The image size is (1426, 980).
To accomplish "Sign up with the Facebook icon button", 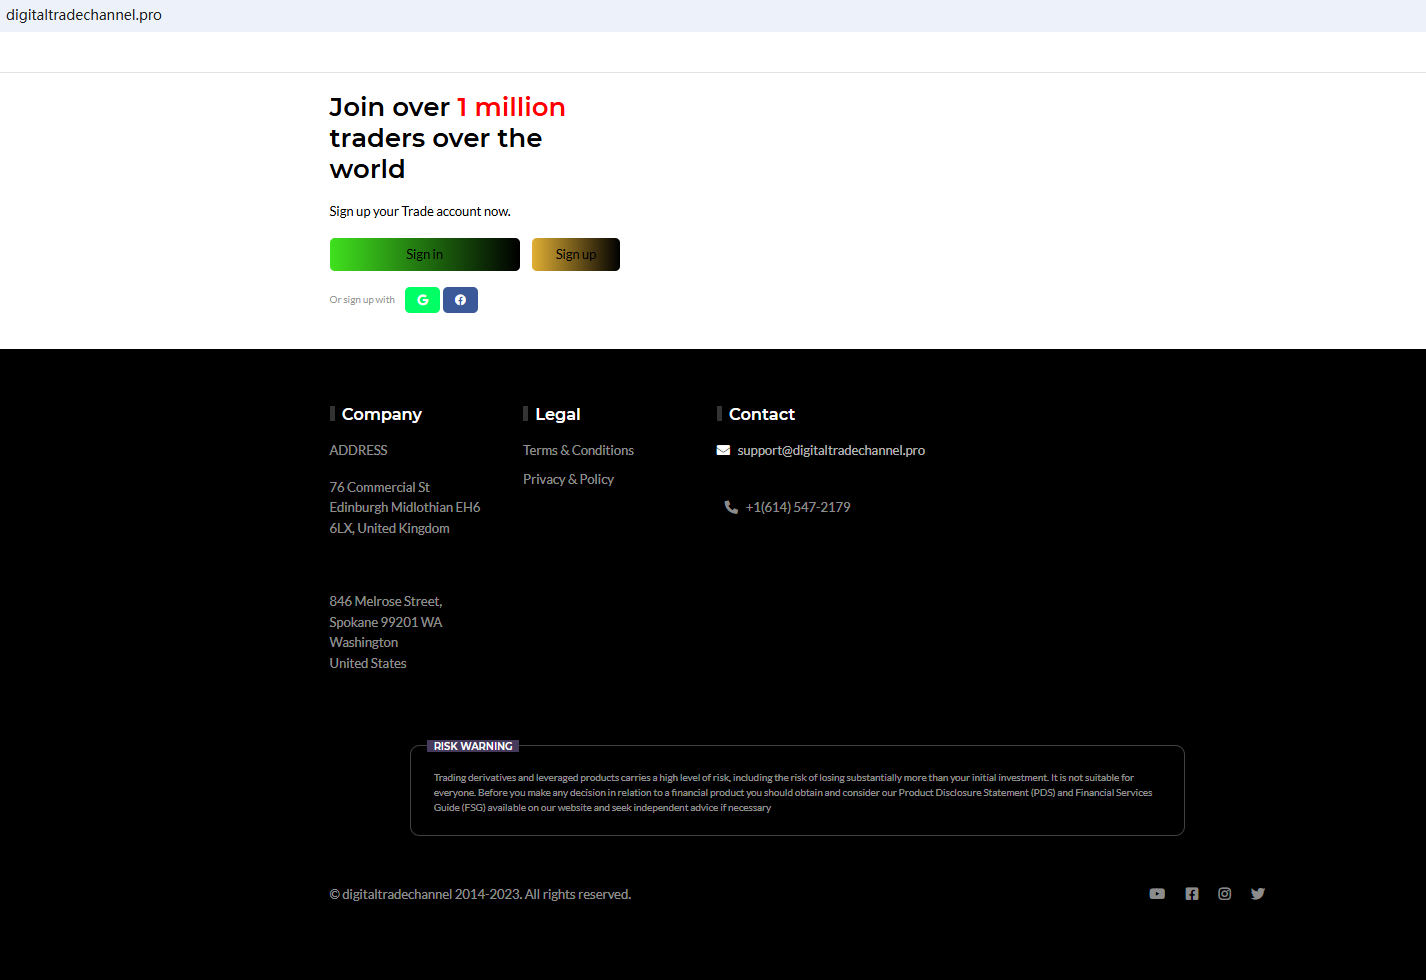I will (x=460, y=300).
